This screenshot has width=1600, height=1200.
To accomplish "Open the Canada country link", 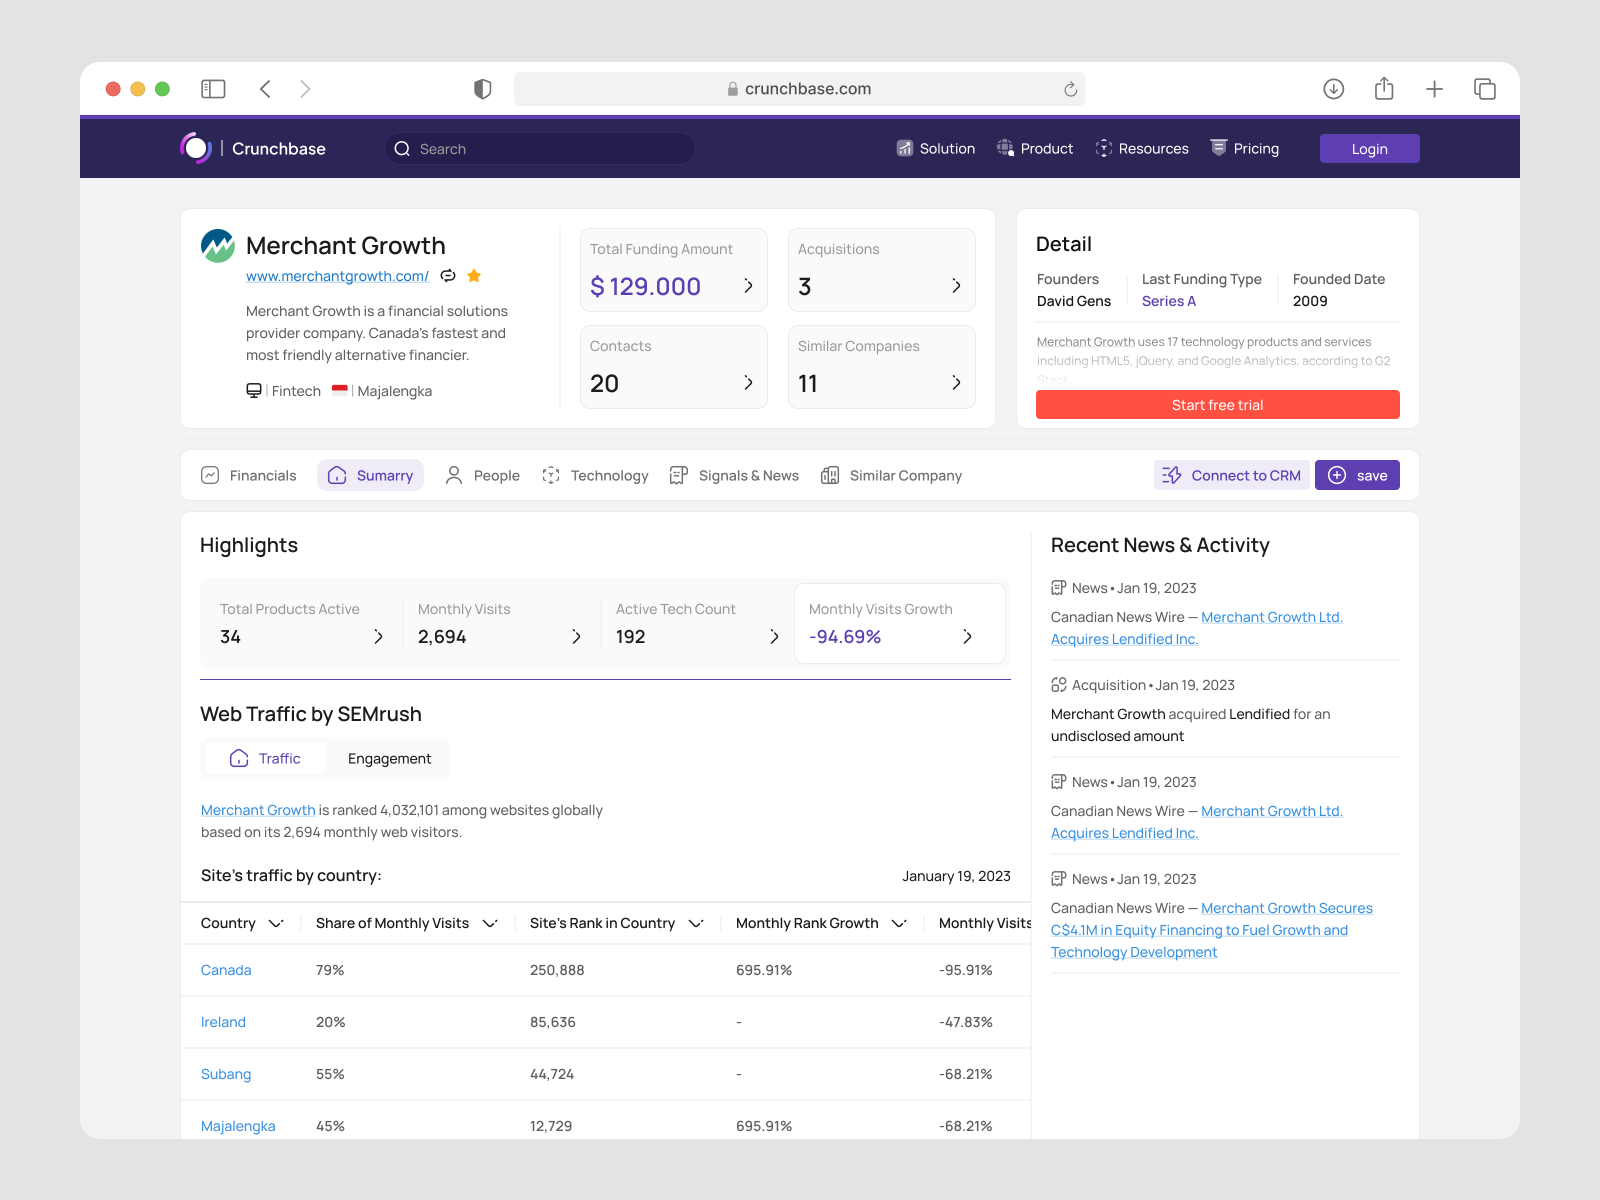I will pos(226,970).
